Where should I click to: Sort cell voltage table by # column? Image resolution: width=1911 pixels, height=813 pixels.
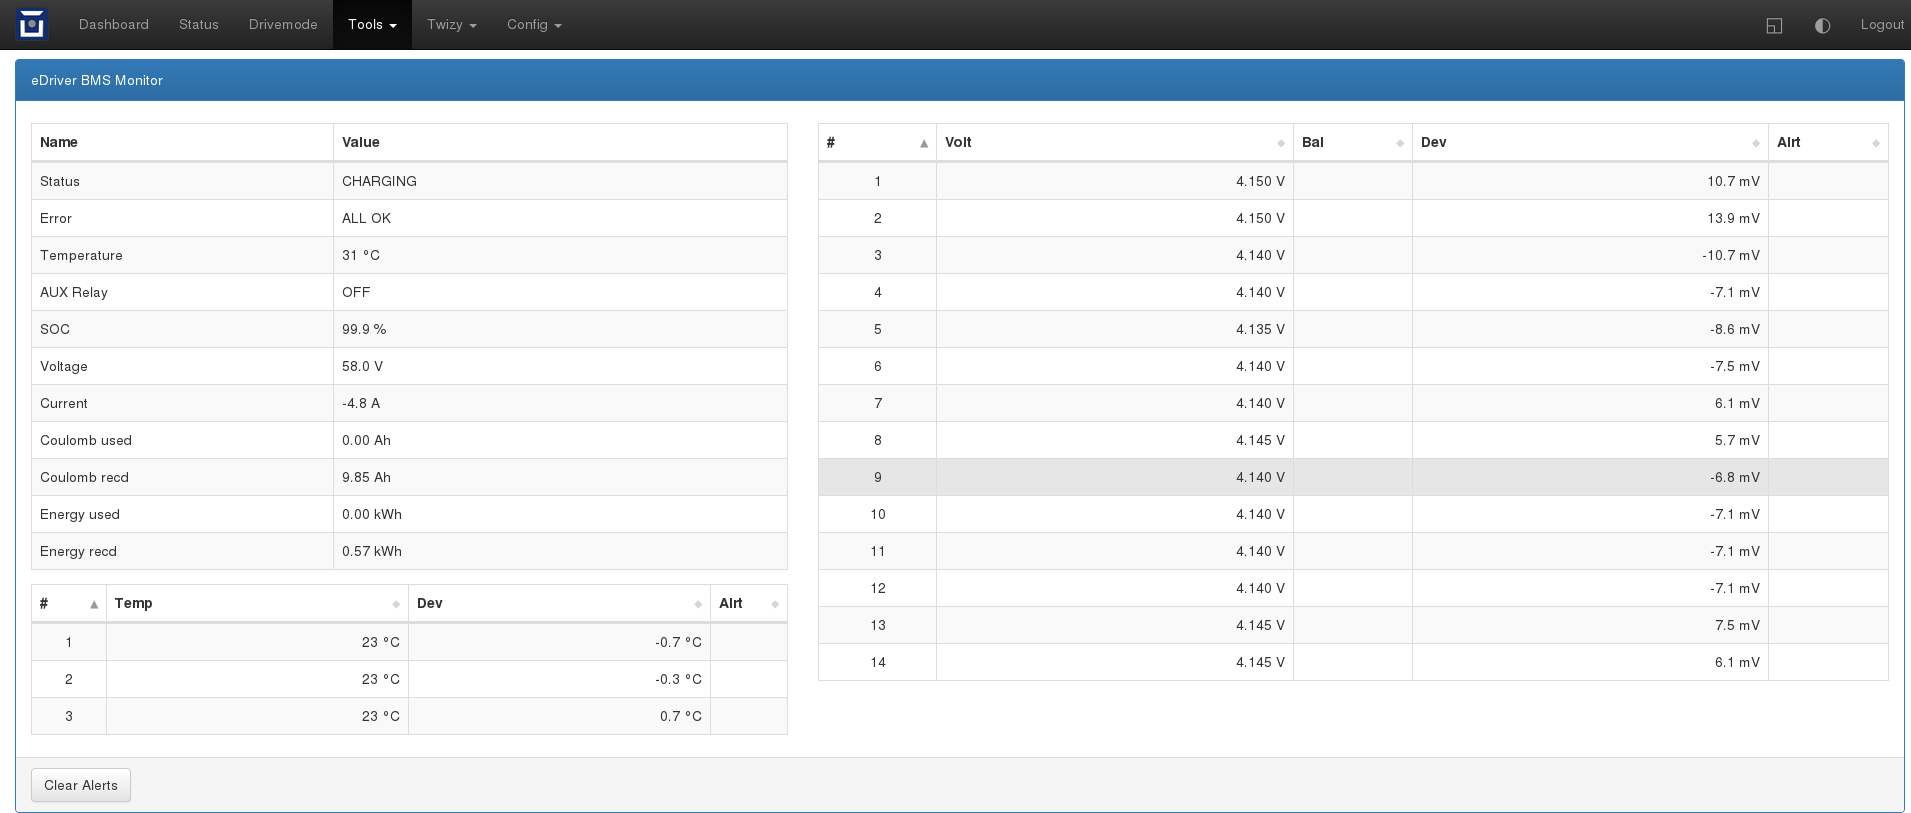876,142
